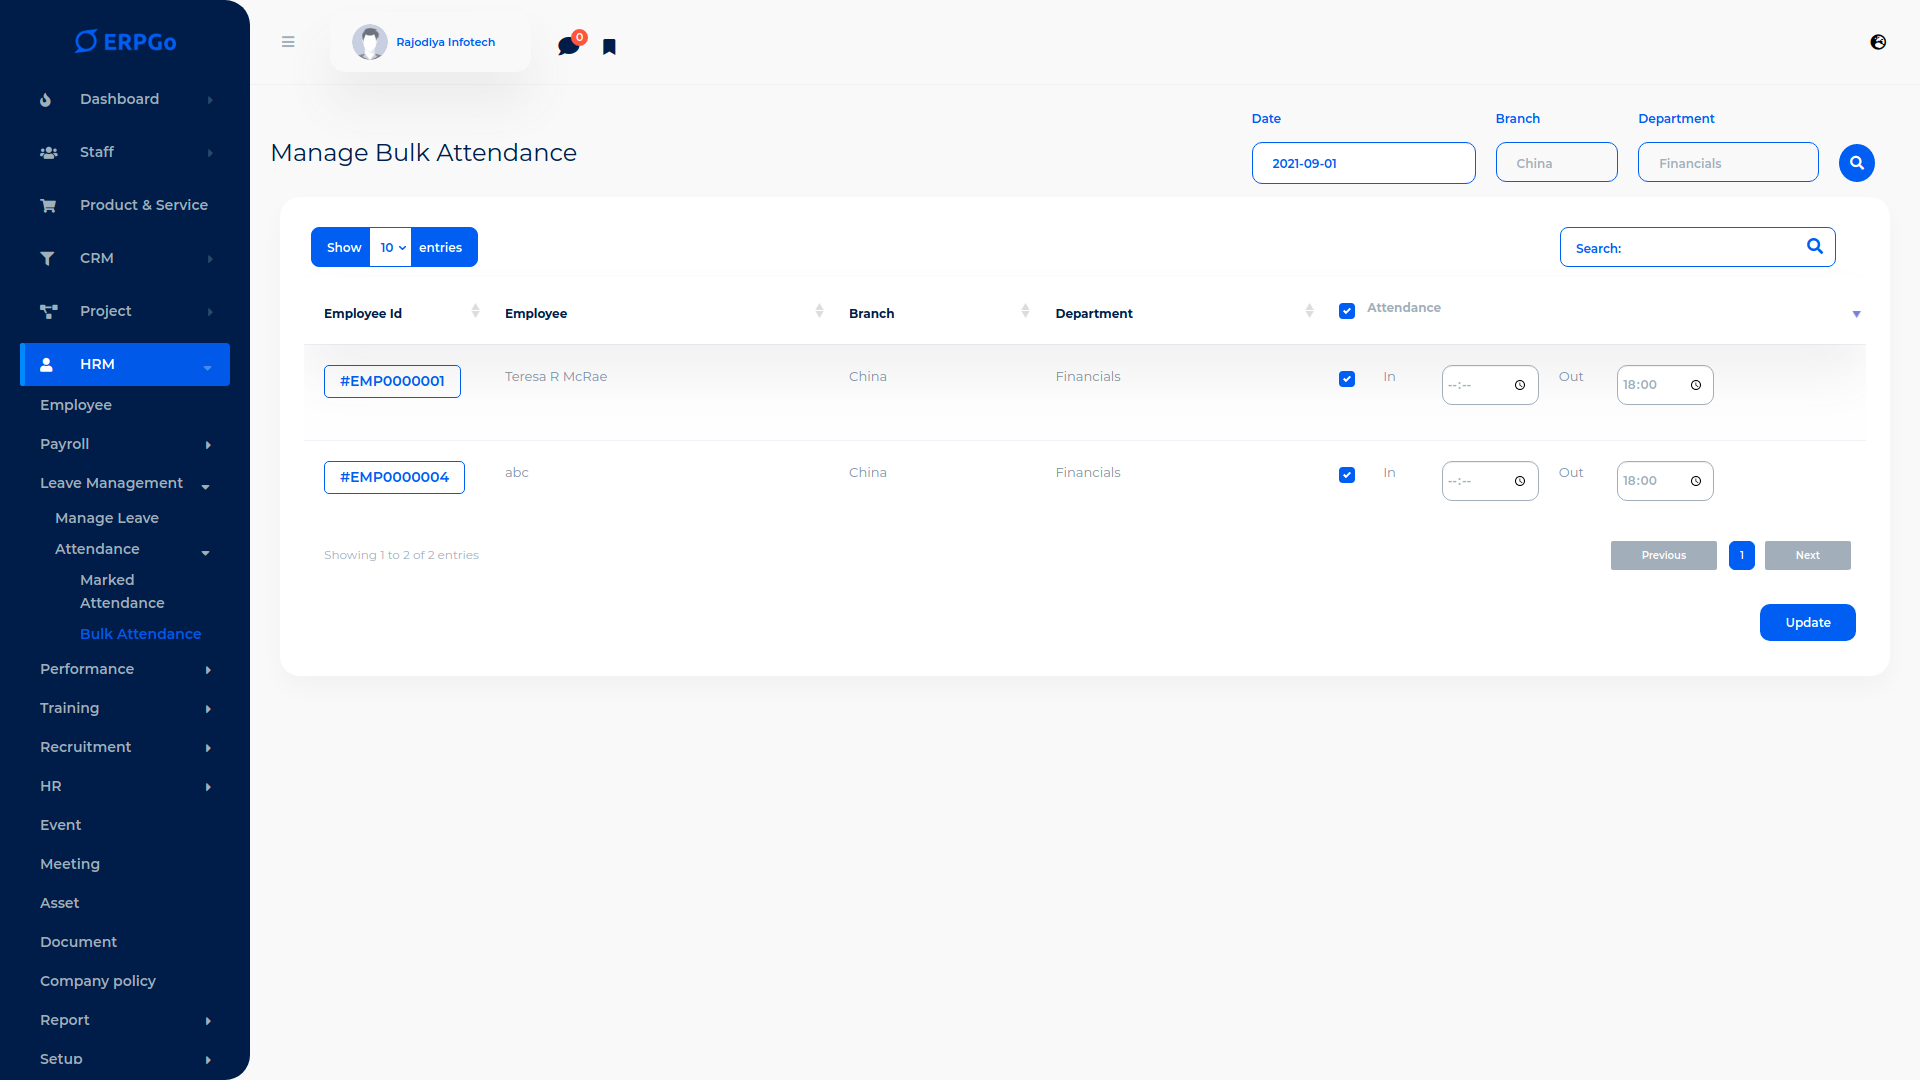Open clock picker for Teresa's Out time
The width and height of the screenshot is (1920, 1080).
pyautogui.click(x=1696, y=385)
